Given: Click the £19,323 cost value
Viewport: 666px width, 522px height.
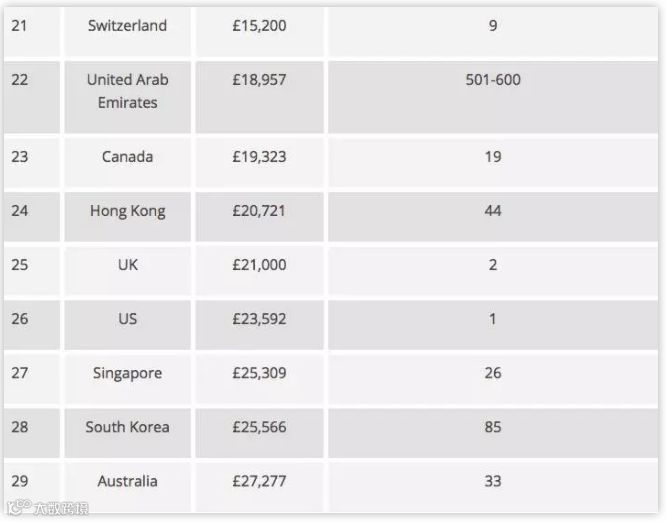Looking at the screenshot, I should (x=259, y=157).
